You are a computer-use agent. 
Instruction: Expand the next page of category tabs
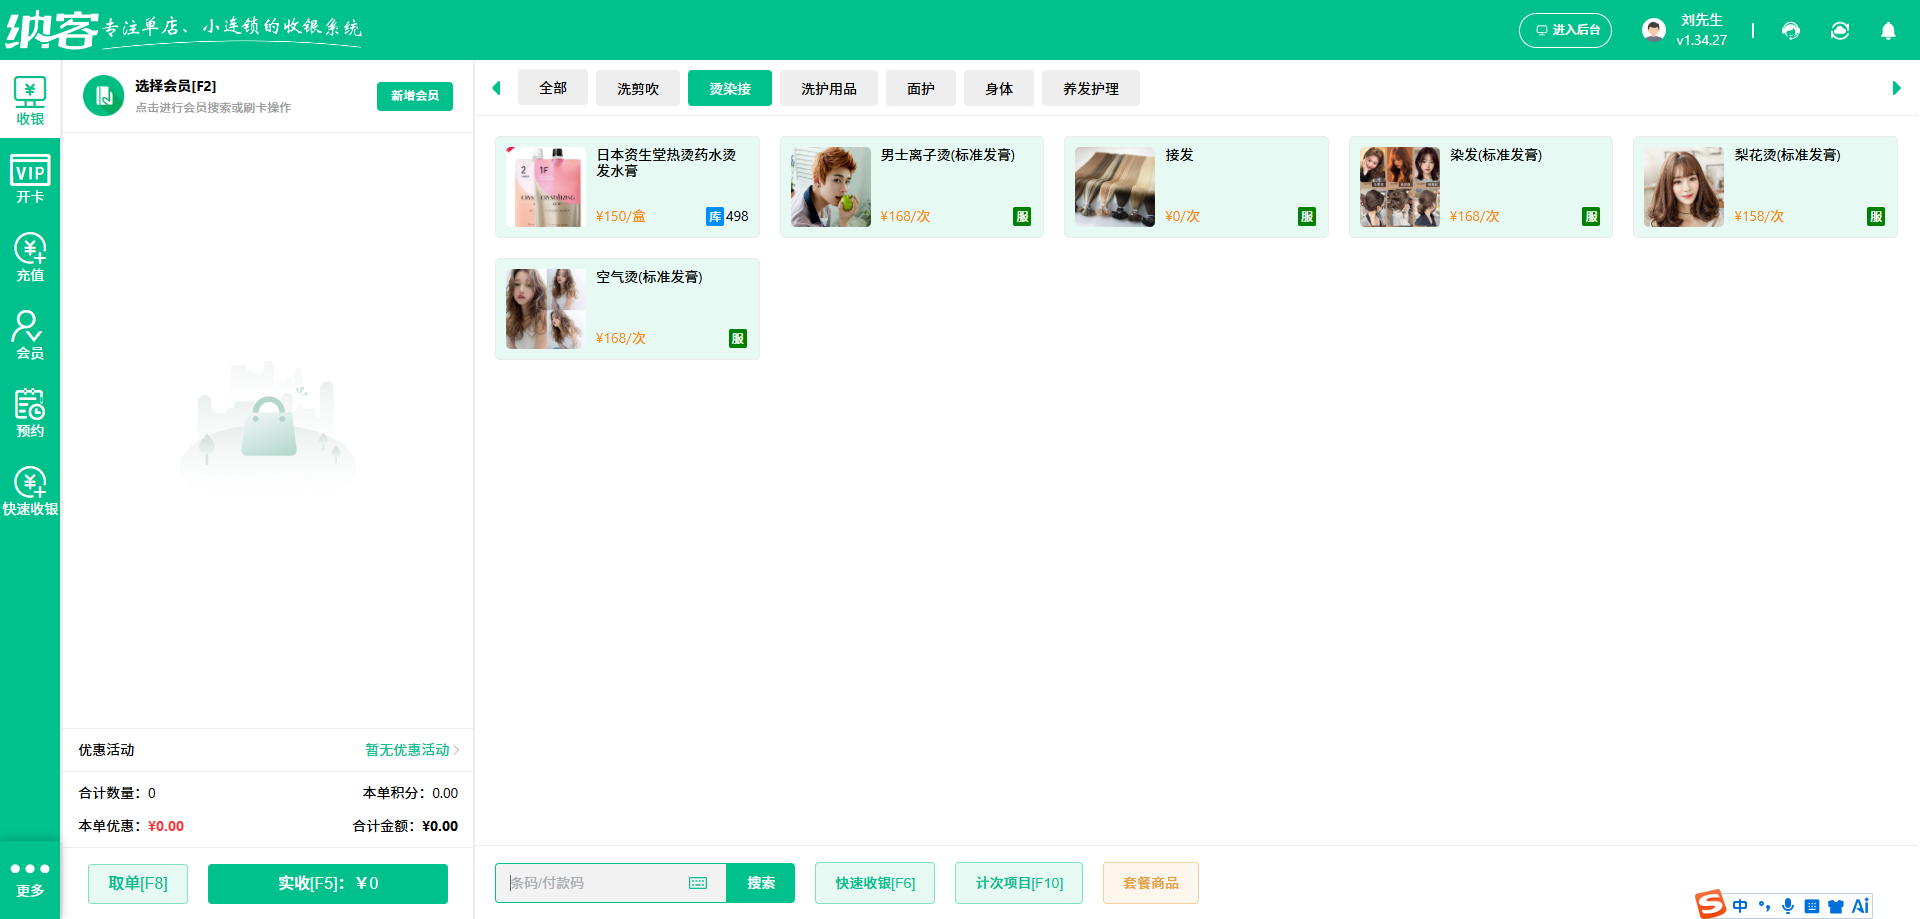(x=1895, y=88)
